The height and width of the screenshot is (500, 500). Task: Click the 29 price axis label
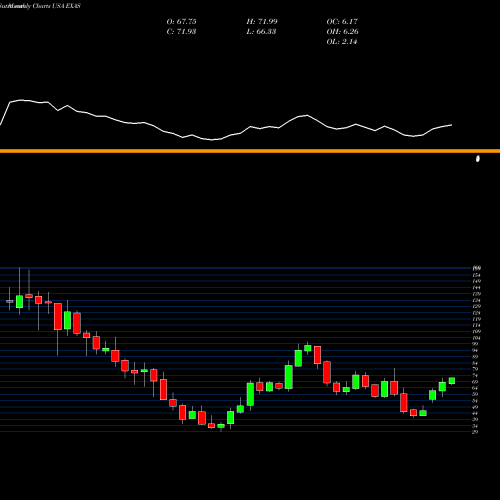[475, 432]
